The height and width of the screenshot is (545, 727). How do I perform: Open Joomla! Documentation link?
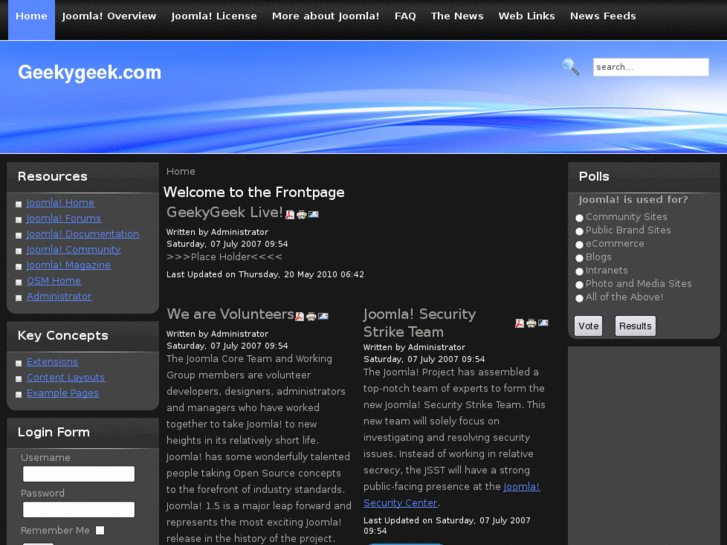pyautogui.click(x=83, y=234)
